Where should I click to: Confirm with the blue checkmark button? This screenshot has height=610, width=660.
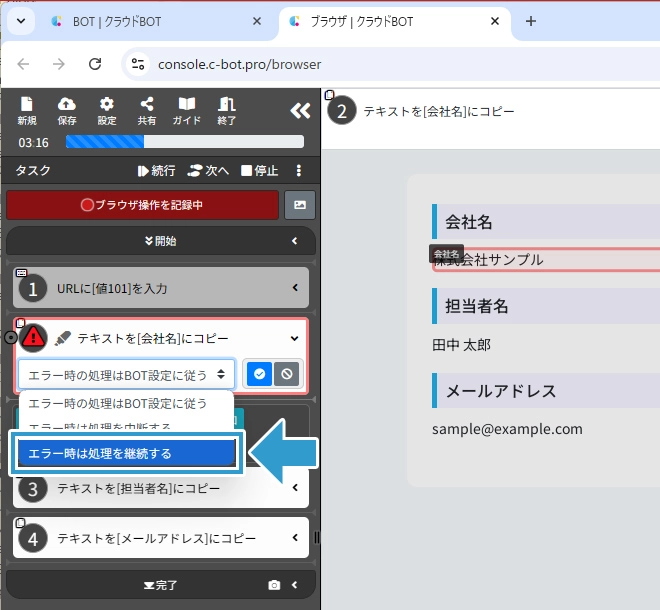tap(258, 374)
